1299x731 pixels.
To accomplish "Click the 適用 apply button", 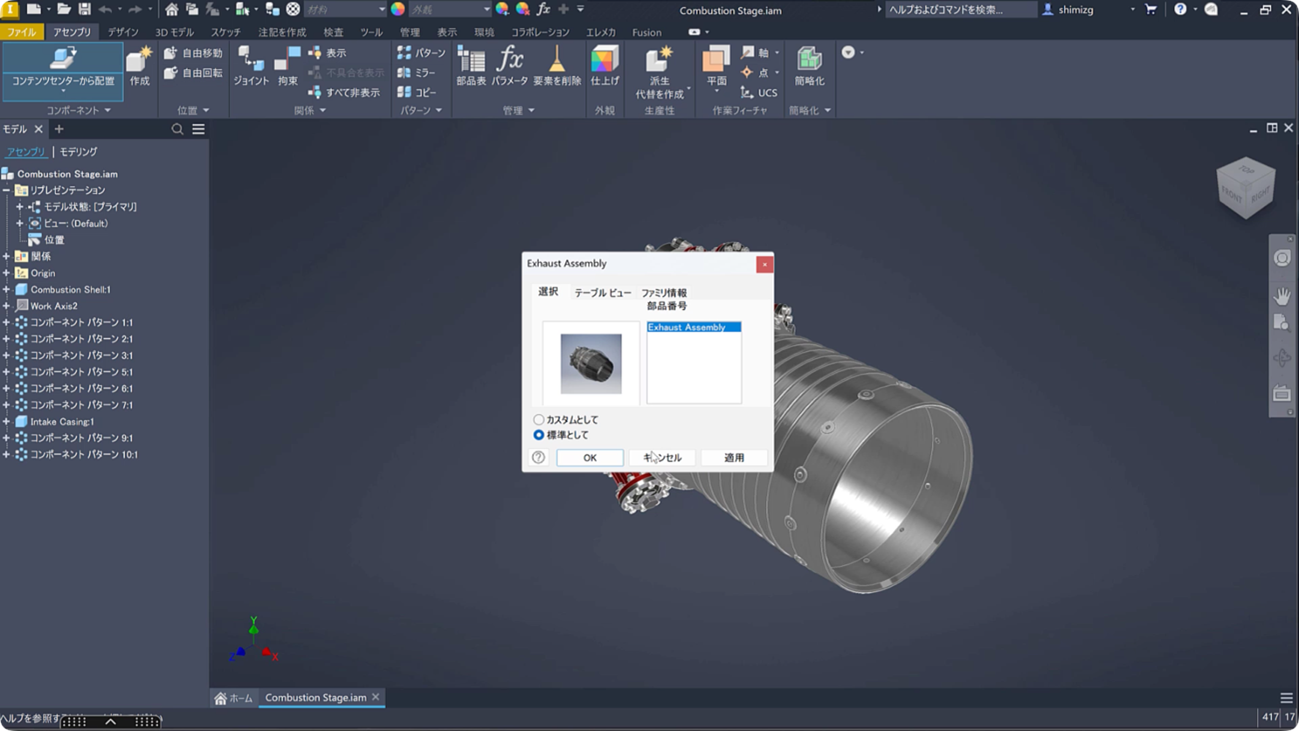I will [x=734, y=458].
